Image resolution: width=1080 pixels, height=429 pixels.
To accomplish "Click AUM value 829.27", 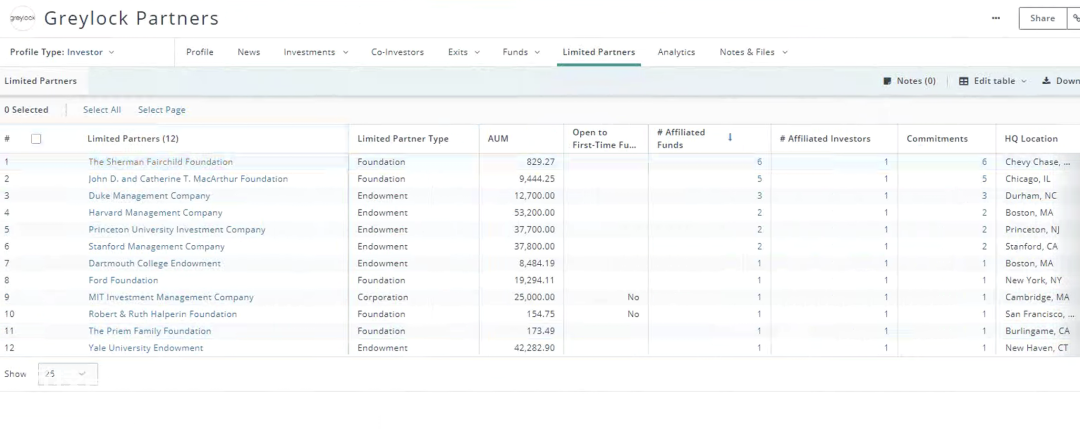I will pyautogui.click(x=541, y=162).
